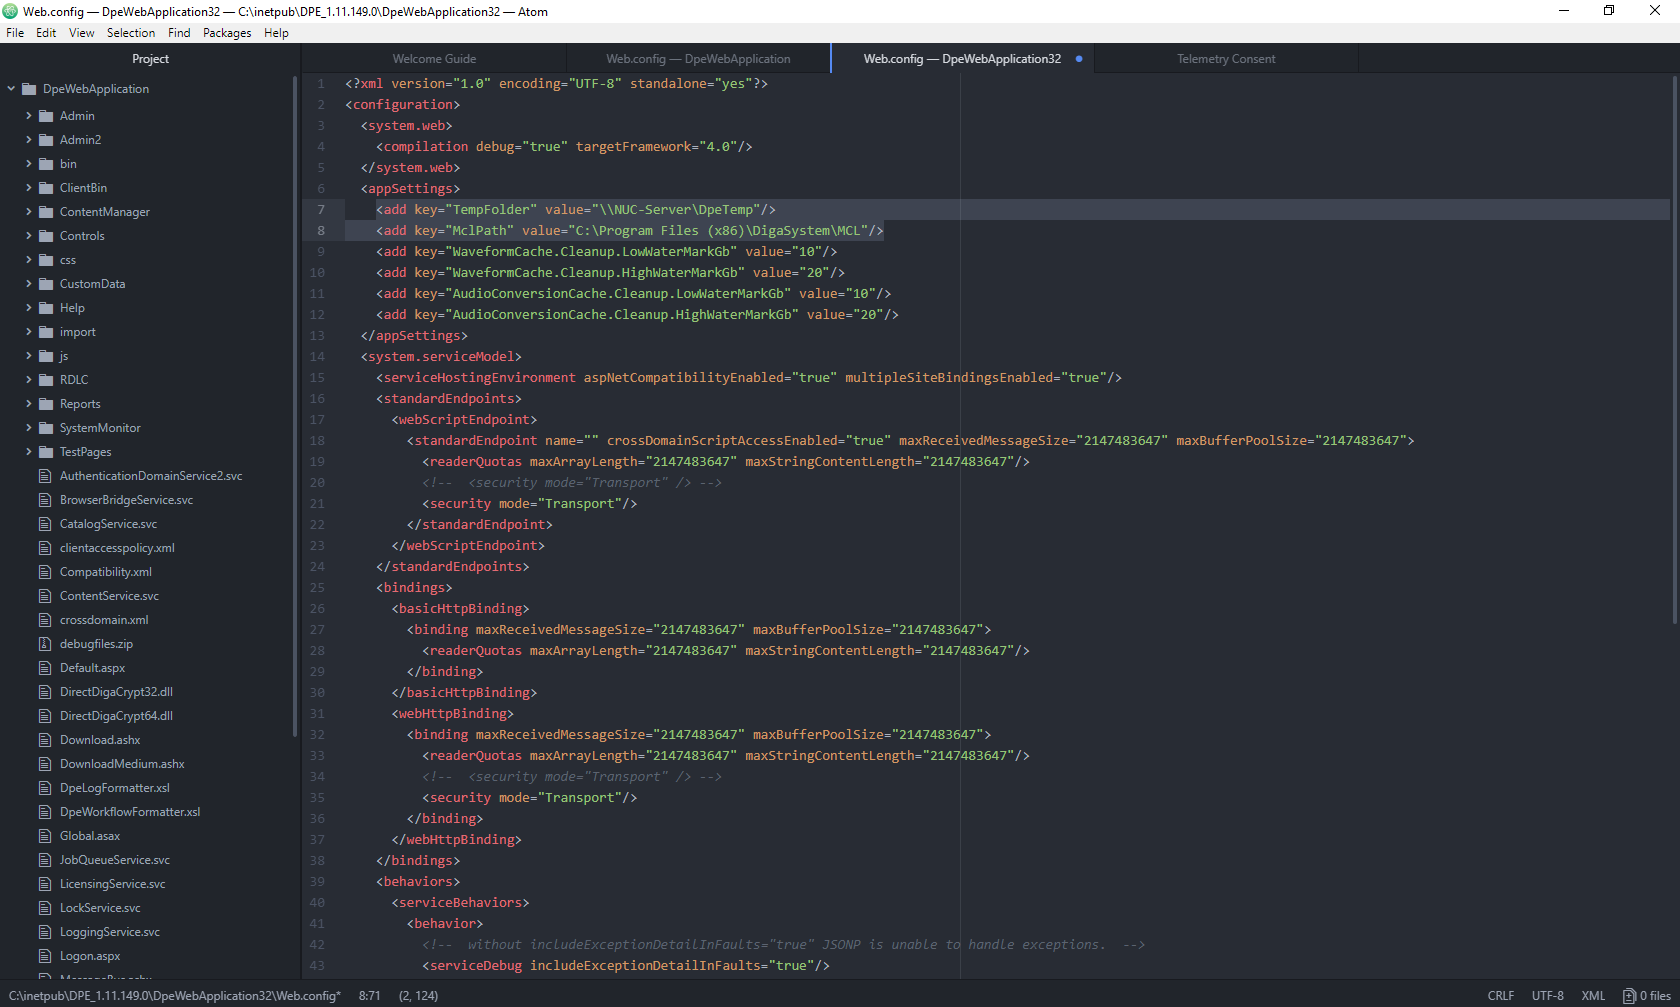Switch to the Telemetry Consent tab
Image resolution: width=1680 pixels, height=1007 pixels.
pos(1225,59)
